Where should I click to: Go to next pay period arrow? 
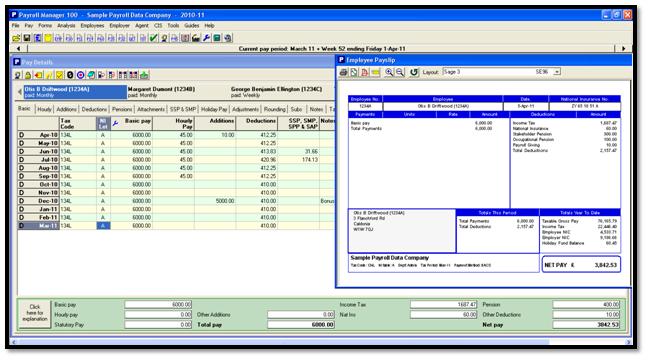pos(623,48)
